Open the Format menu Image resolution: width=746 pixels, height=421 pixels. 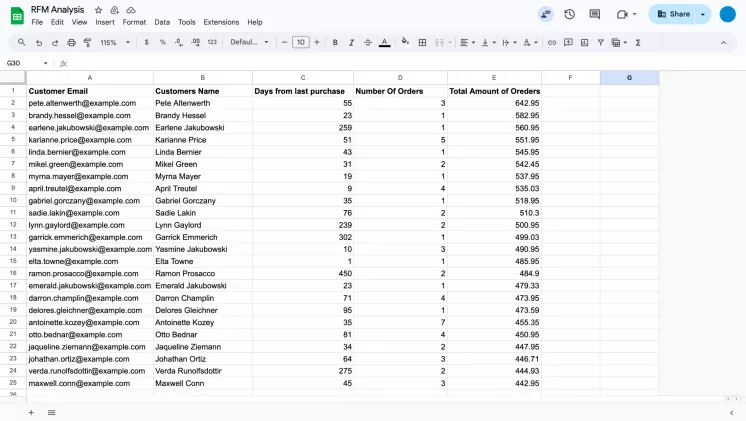click(x=134, y=22)
